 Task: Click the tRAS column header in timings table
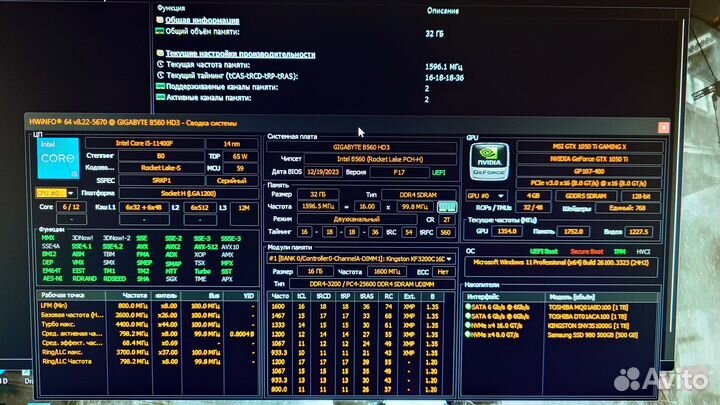tap(366, 296)
